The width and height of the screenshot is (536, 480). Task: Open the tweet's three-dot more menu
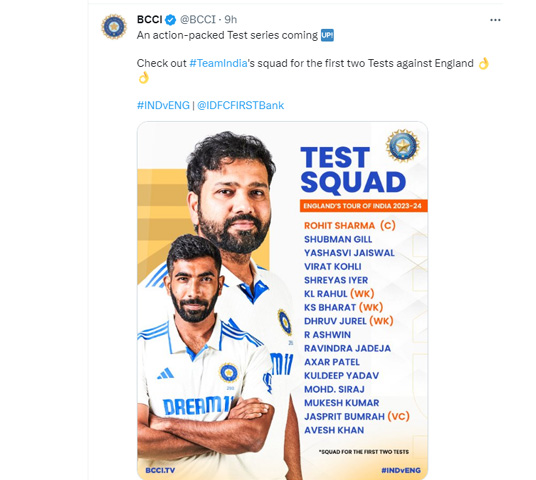495,20
